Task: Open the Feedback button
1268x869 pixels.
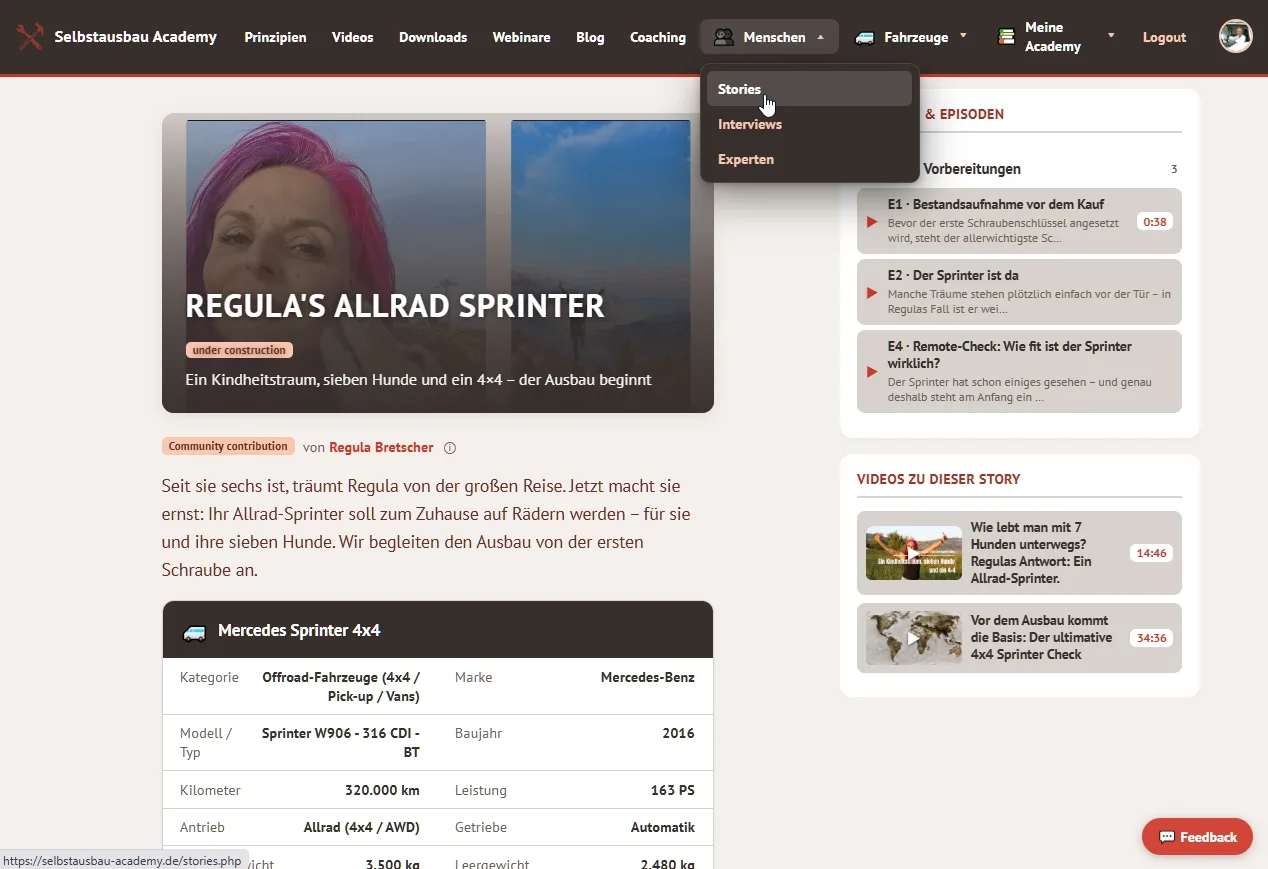Action: [1197, 837]
